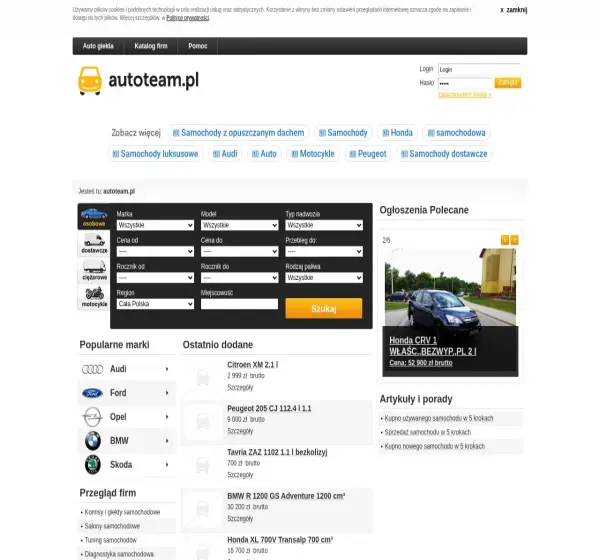Click the BMW brand logo

[x=93, y=441]
